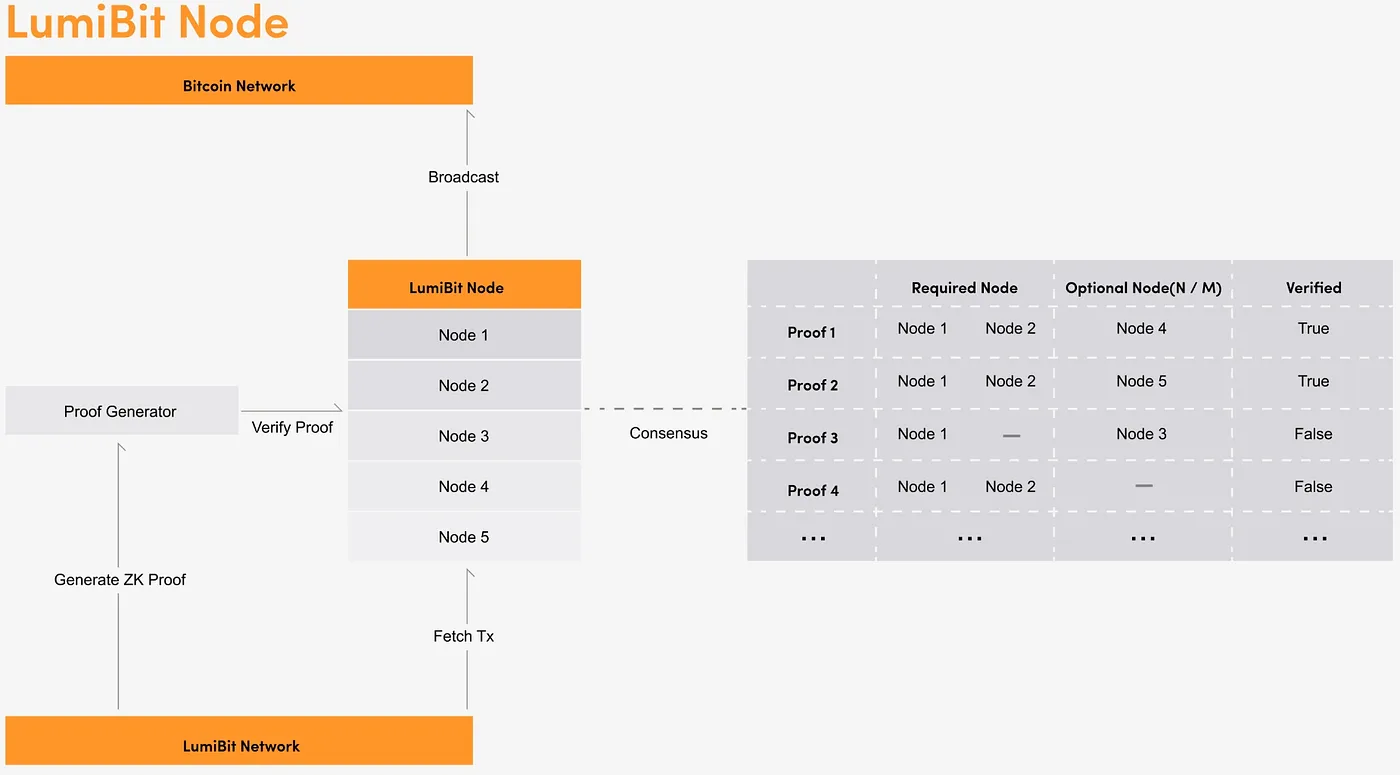
Task: Click the LumiBit Node page title
Action: (148, 22)
